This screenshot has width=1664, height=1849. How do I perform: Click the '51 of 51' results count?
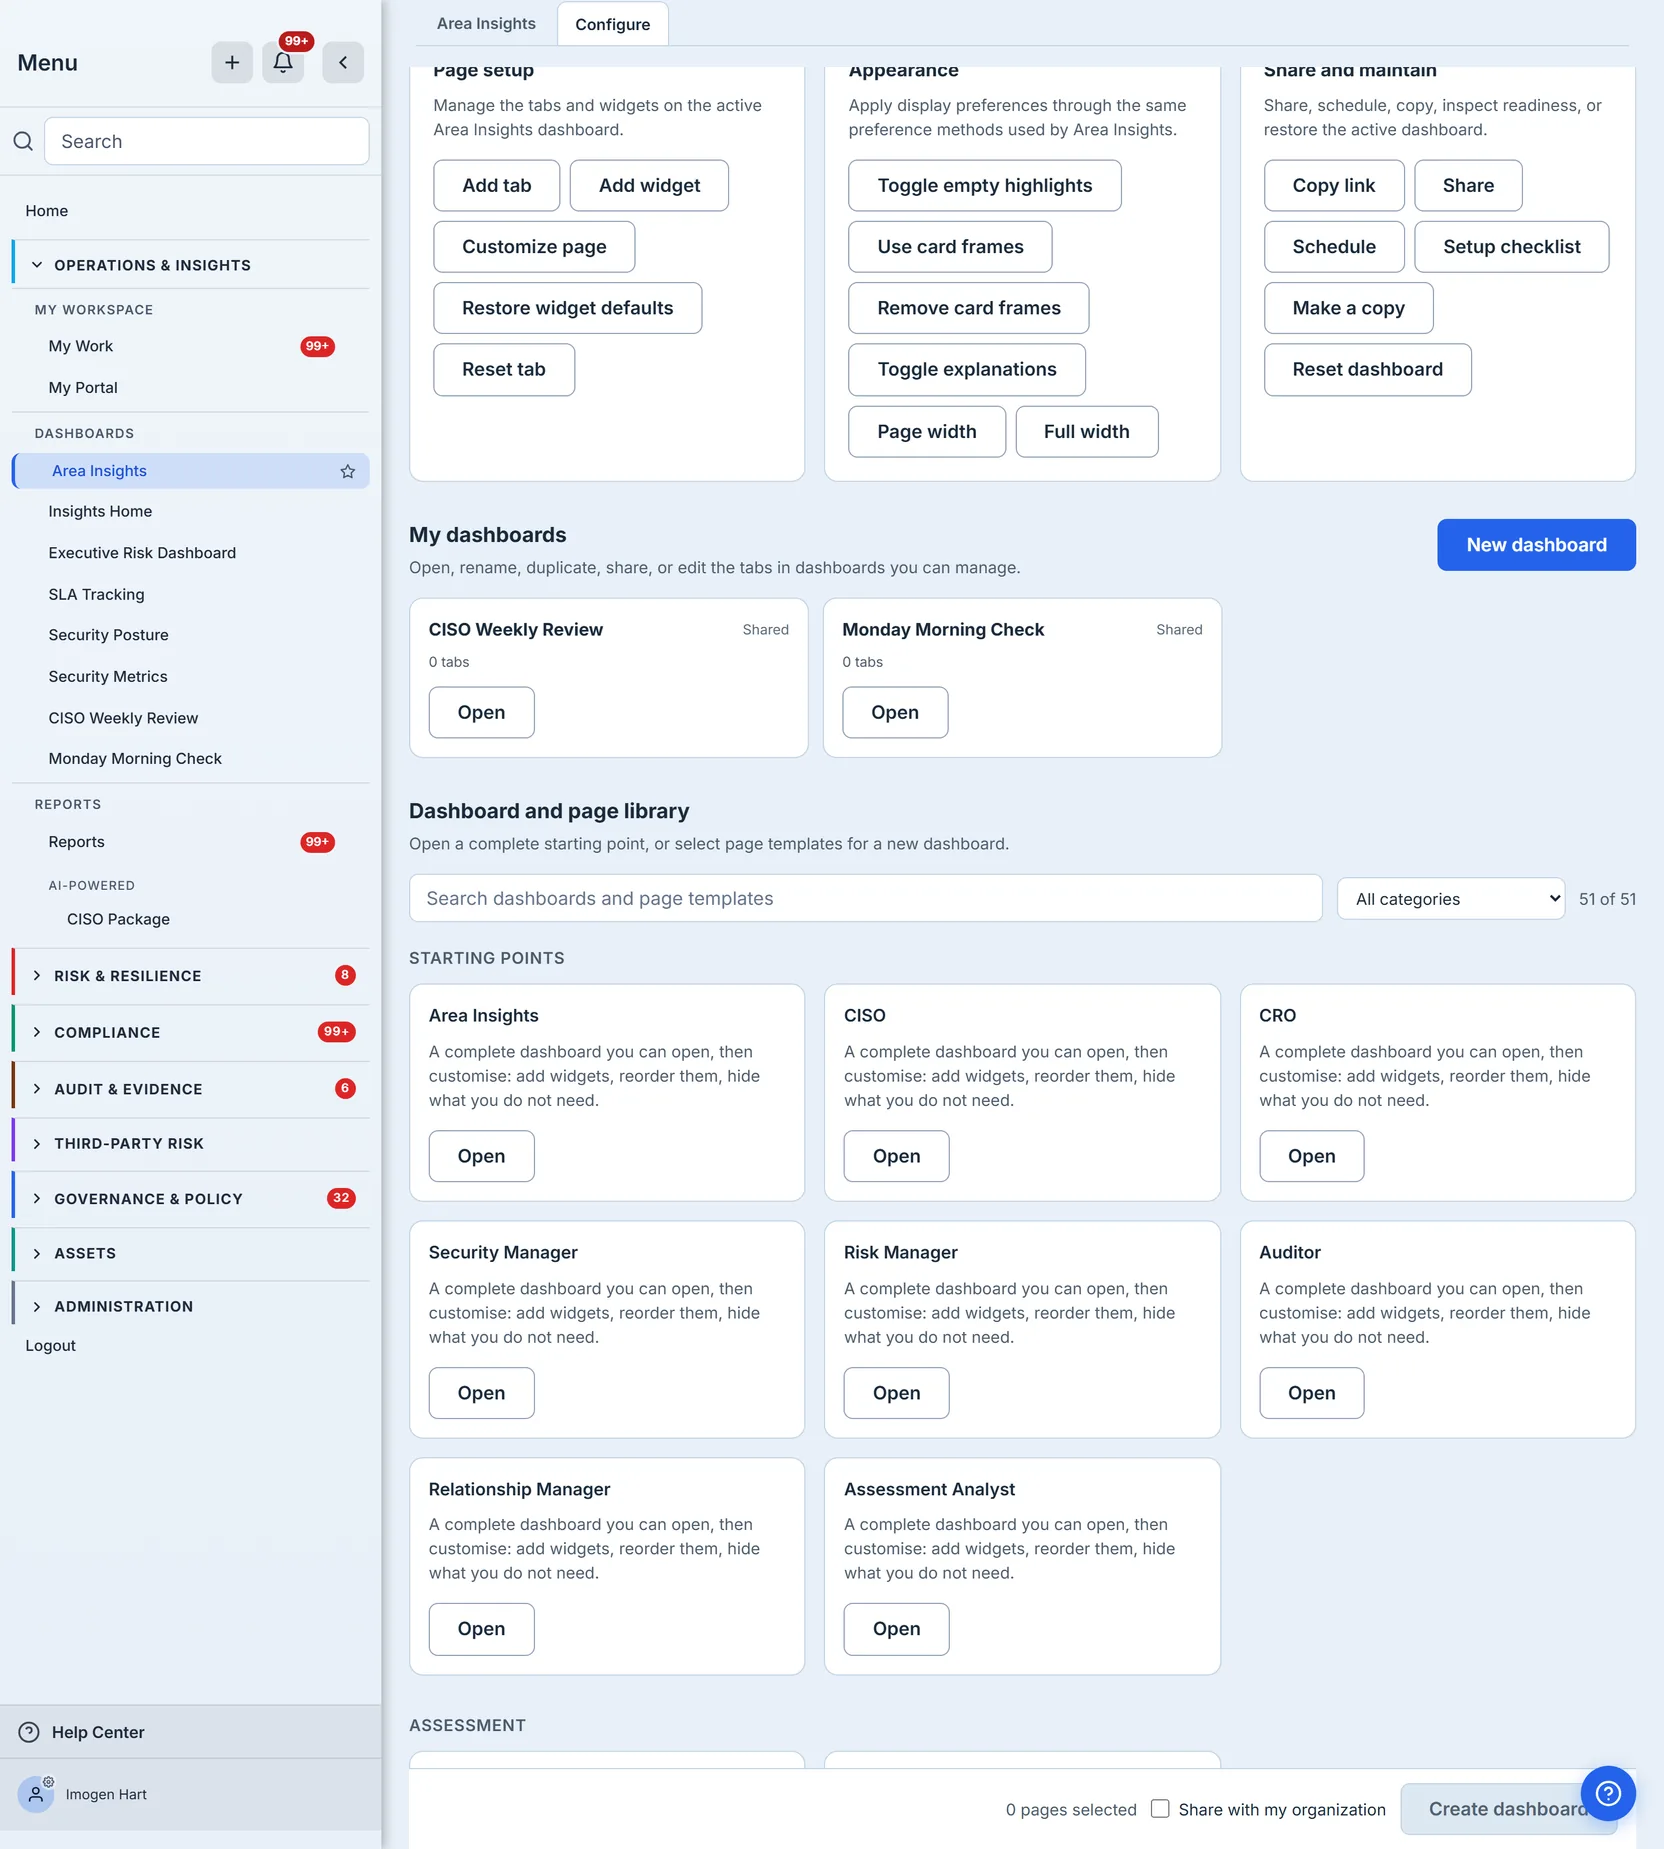coord(1607,899)
